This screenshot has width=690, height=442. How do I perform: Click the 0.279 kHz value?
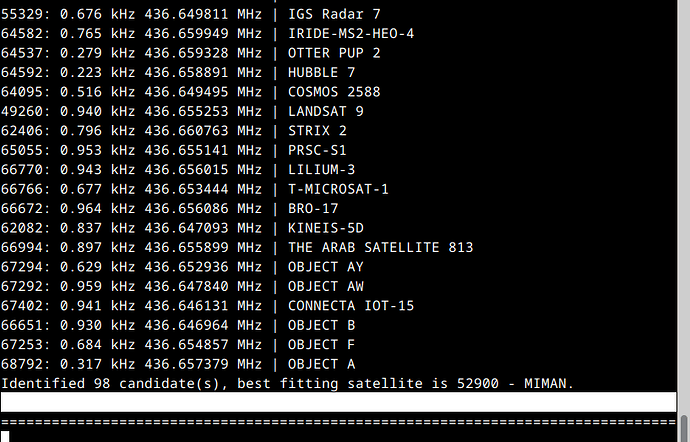98,53
